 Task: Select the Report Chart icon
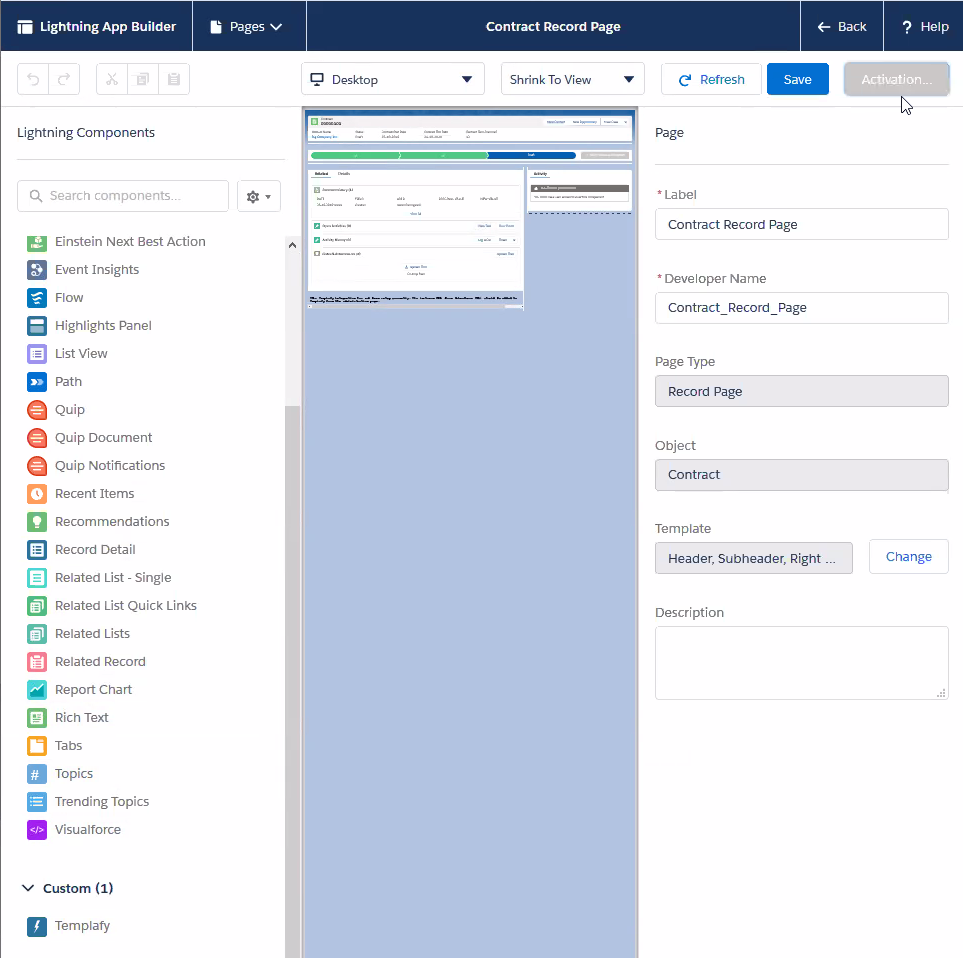(x=37, y=690)
